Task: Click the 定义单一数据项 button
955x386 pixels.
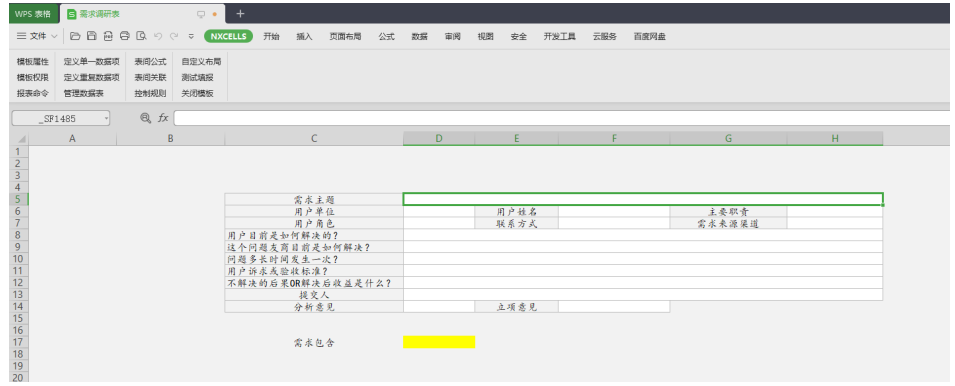Action: click(91, 61)
